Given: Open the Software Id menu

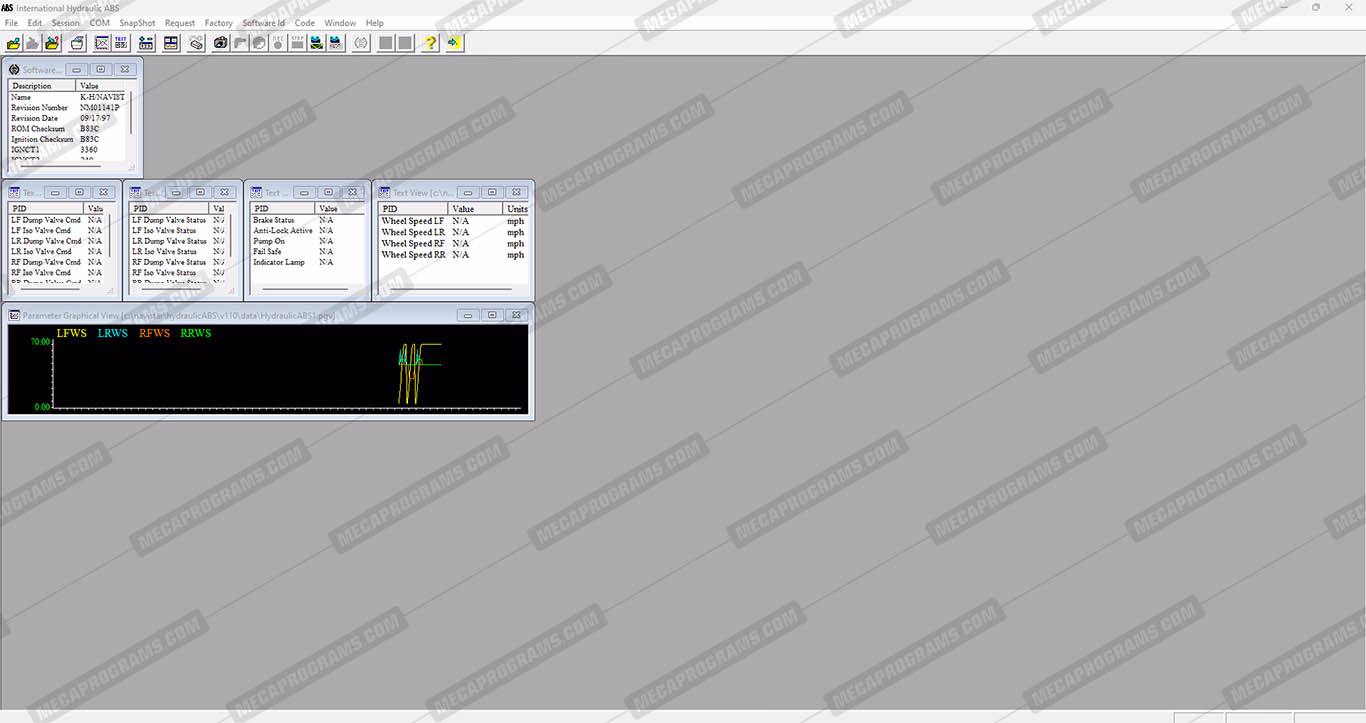Looking at the screenshot, I should (x=263, y=23).
